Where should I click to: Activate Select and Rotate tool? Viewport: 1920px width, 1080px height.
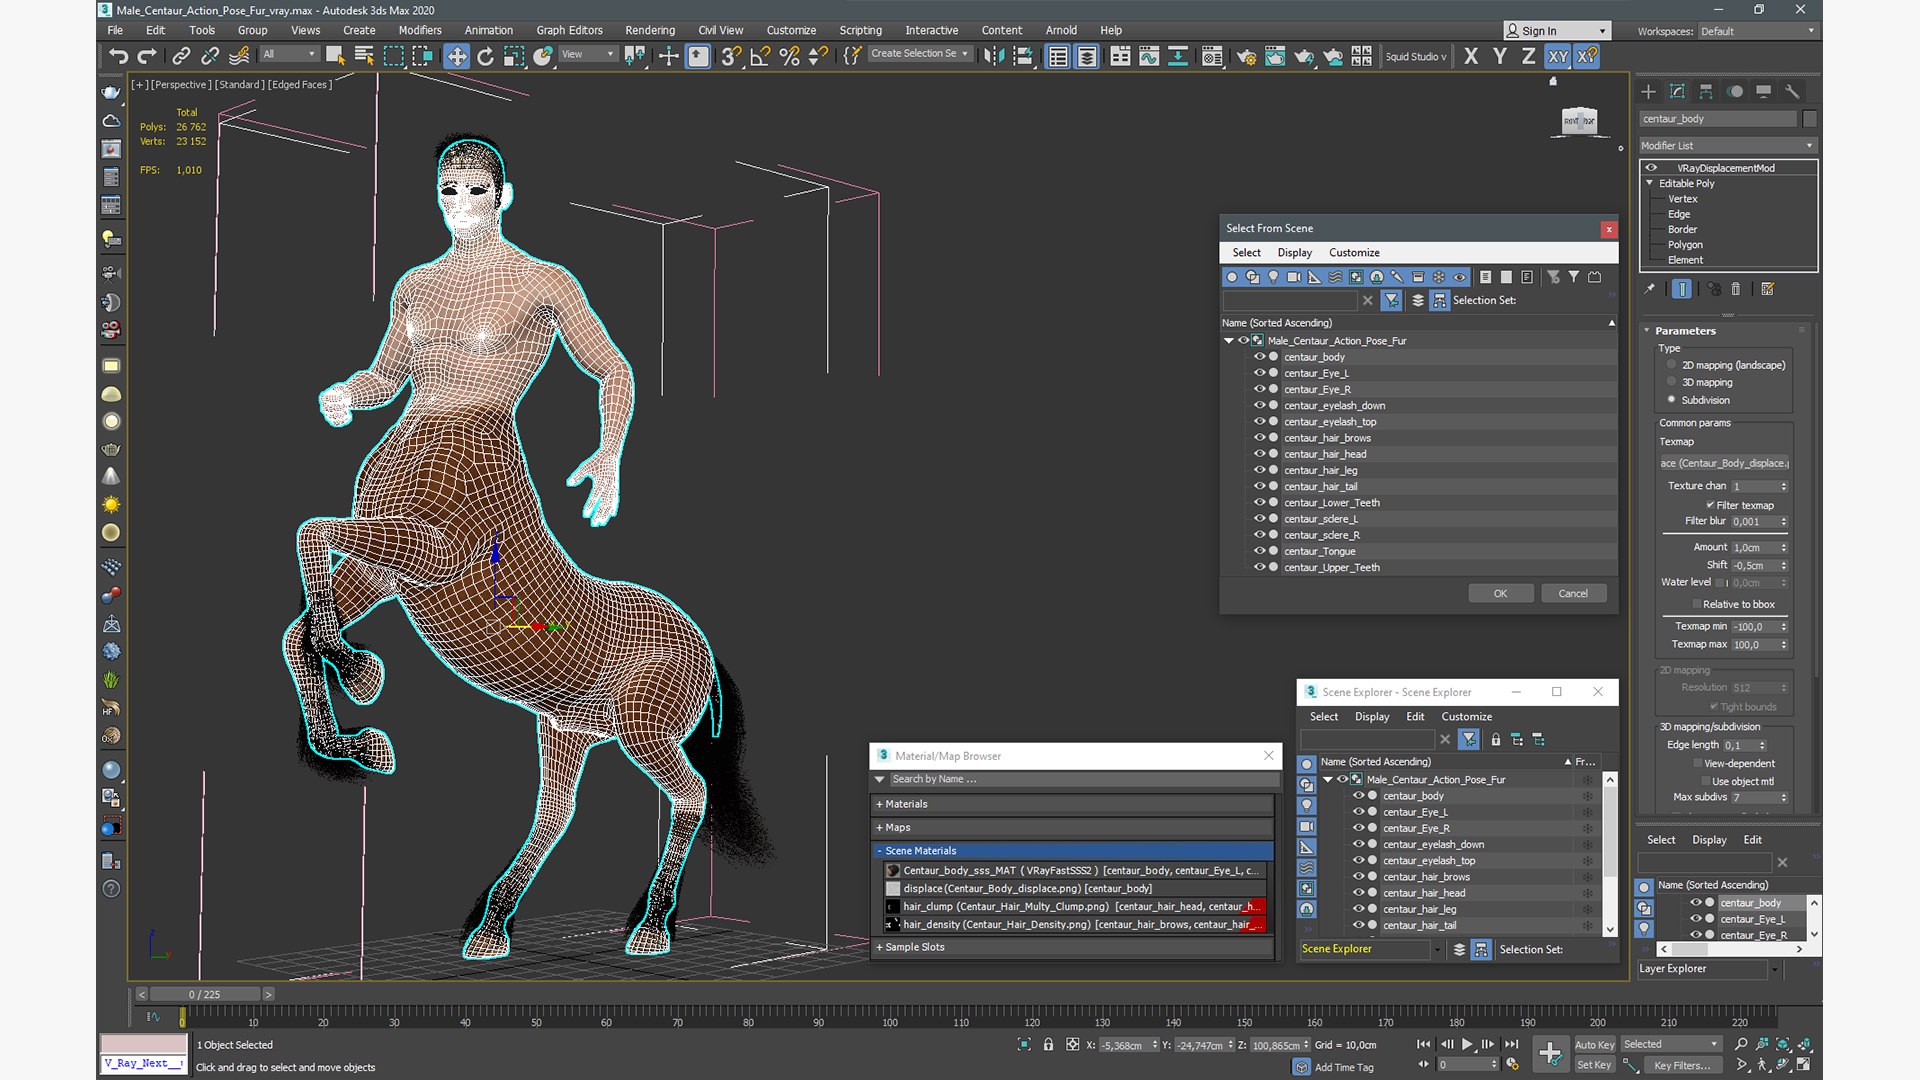(x=485, y=56)
